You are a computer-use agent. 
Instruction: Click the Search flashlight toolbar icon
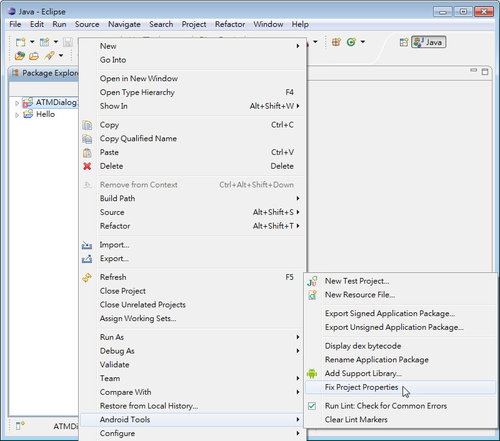coord(49,56)
